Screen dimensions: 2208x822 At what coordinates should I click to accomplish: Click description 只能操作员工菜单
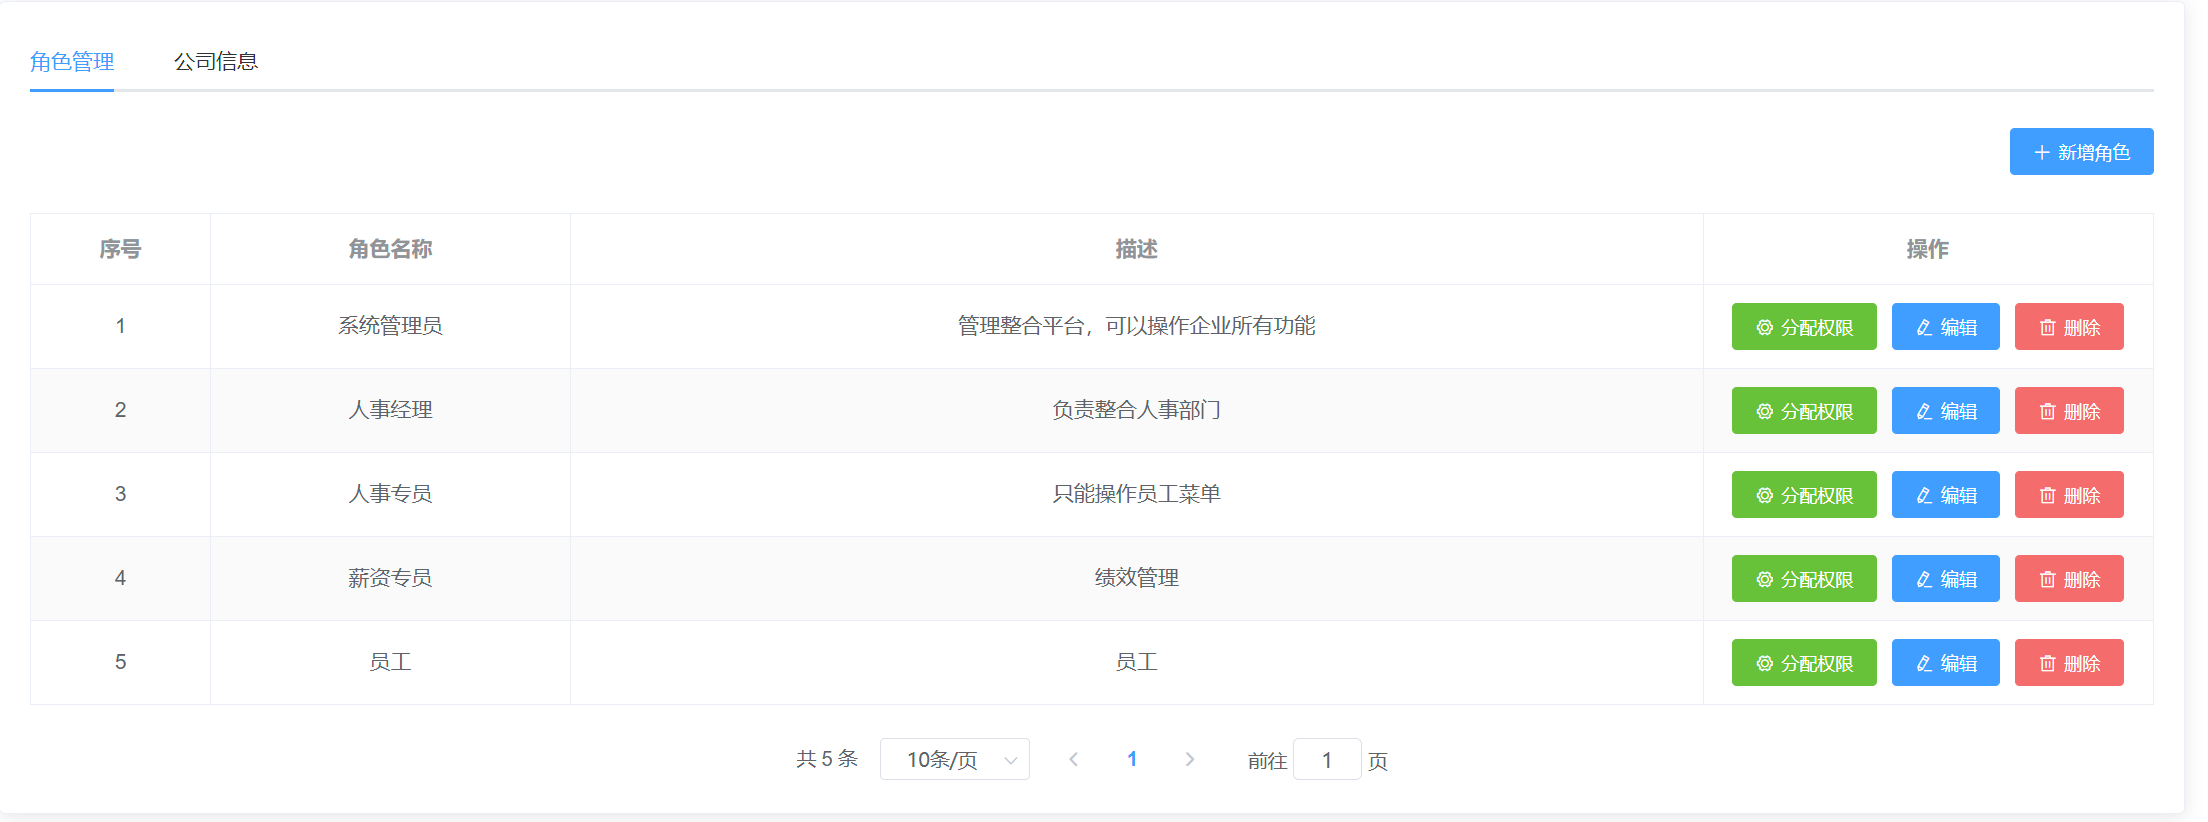[1137, 494]
